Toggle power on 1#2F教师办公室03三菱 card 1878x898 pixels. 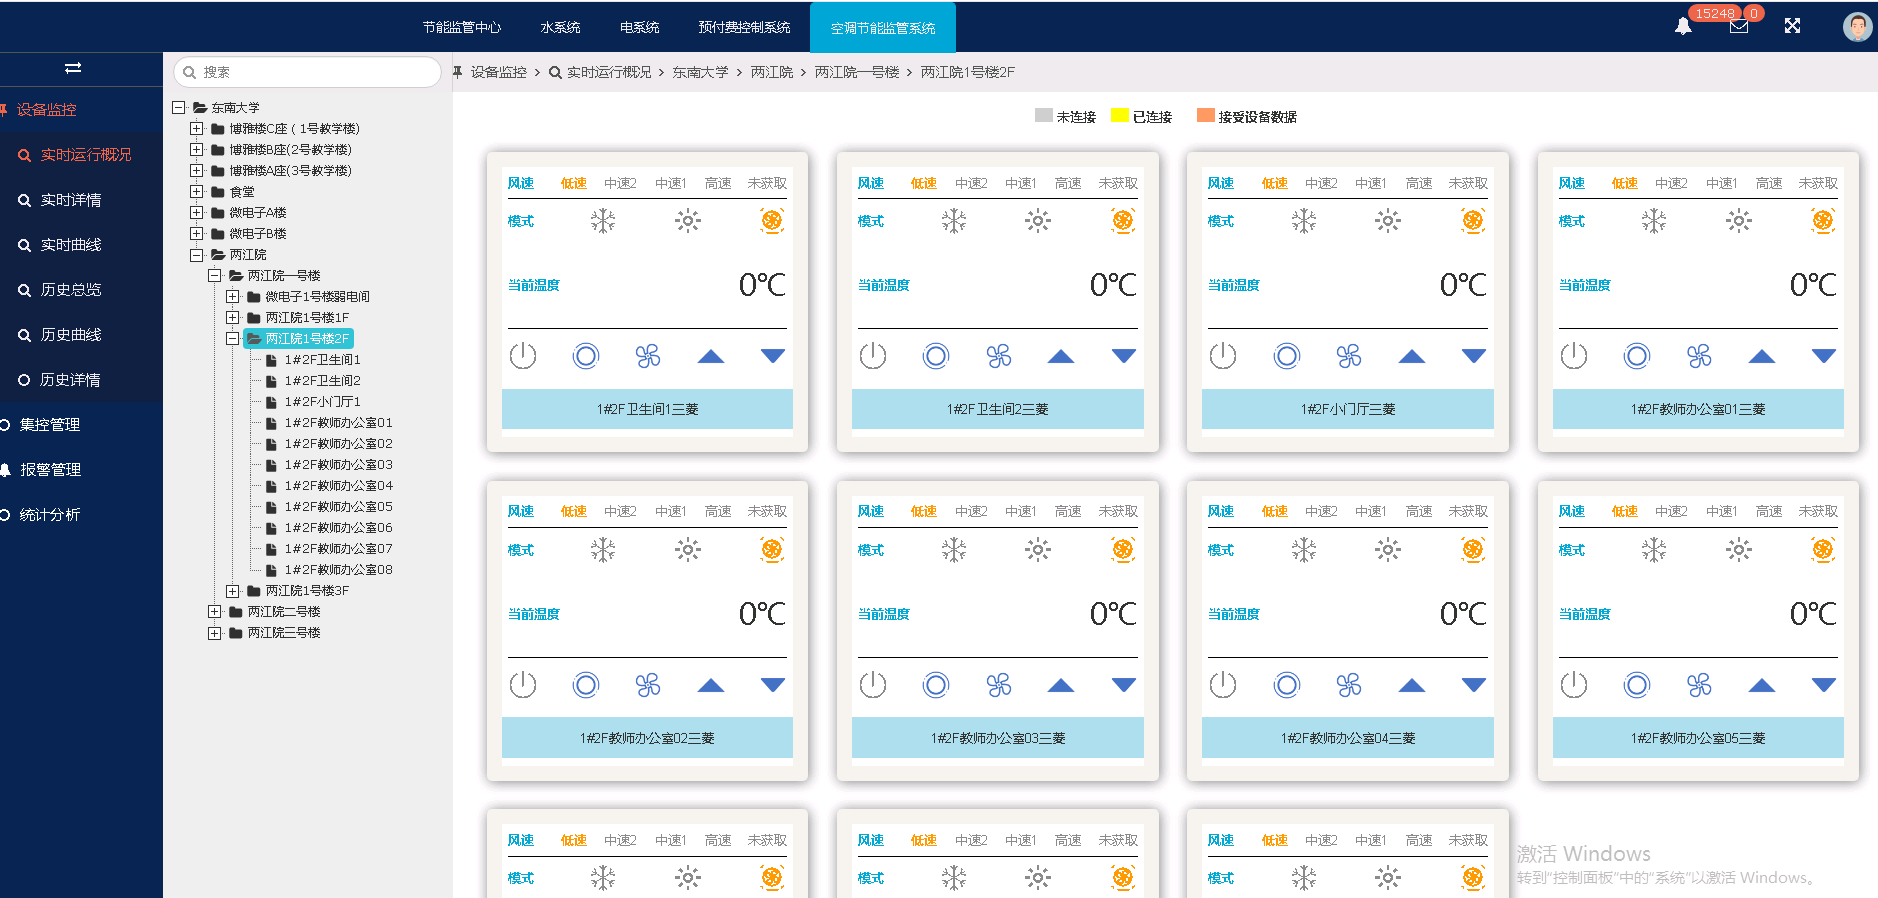click(x=873, y=685)
